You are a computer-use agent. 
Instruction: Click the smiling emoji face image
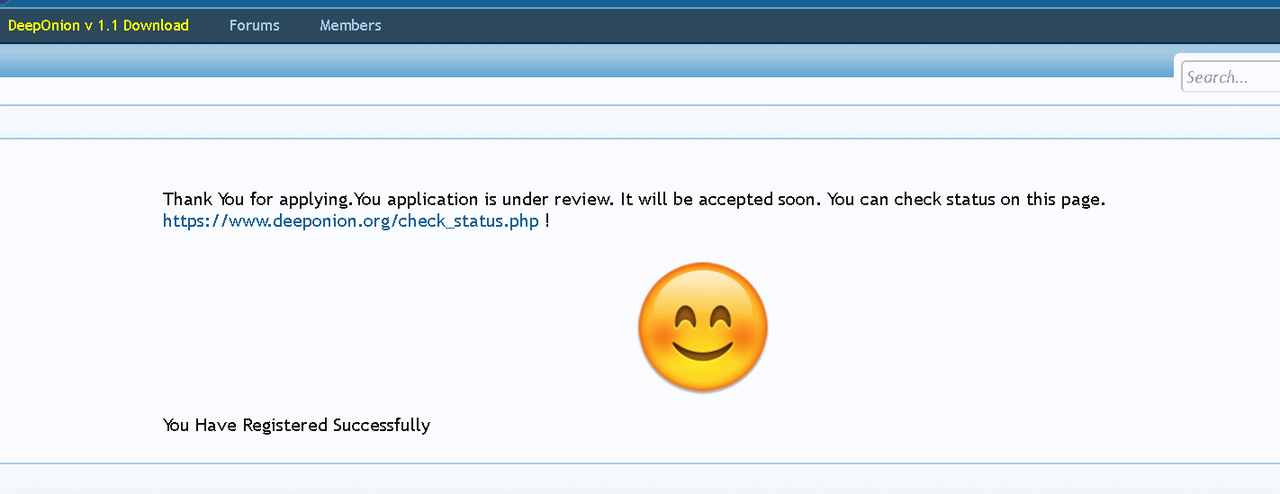[x=703, y=326]
